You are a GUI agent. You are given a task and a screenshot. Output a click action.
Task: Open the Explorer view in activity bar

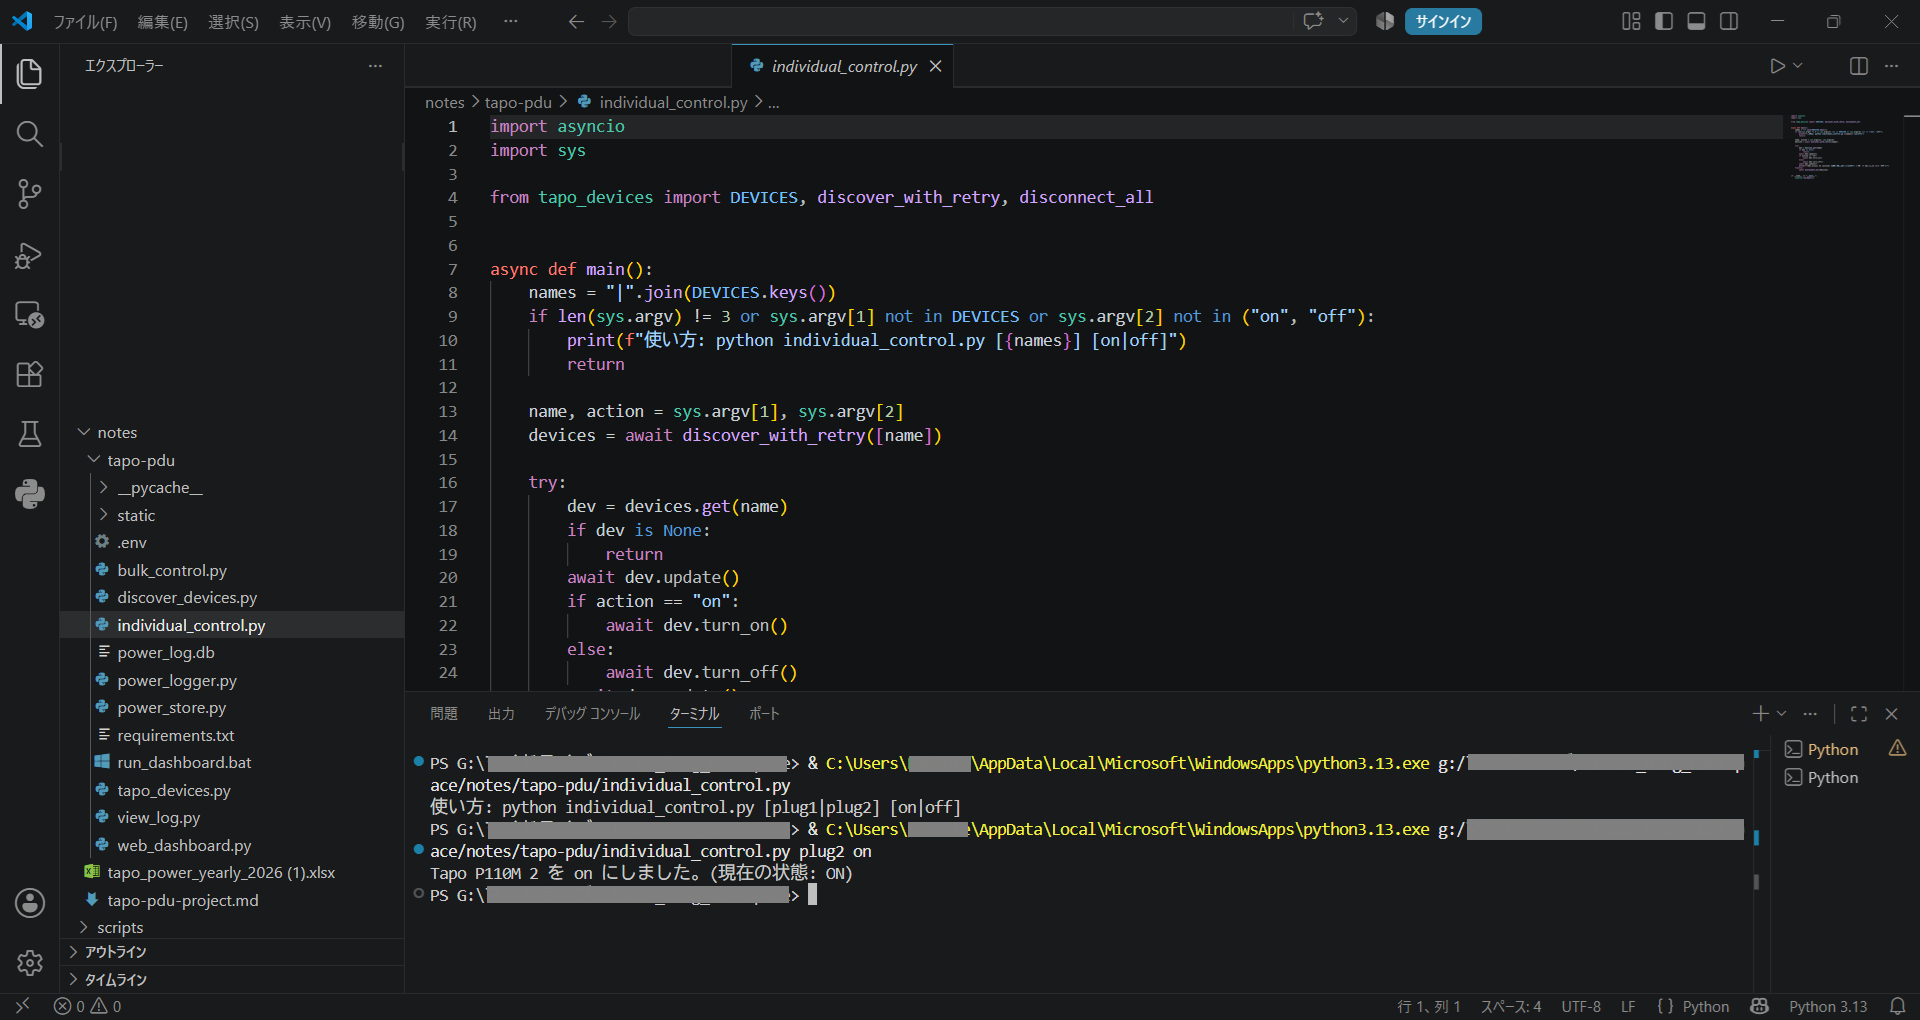pos(30,74)
